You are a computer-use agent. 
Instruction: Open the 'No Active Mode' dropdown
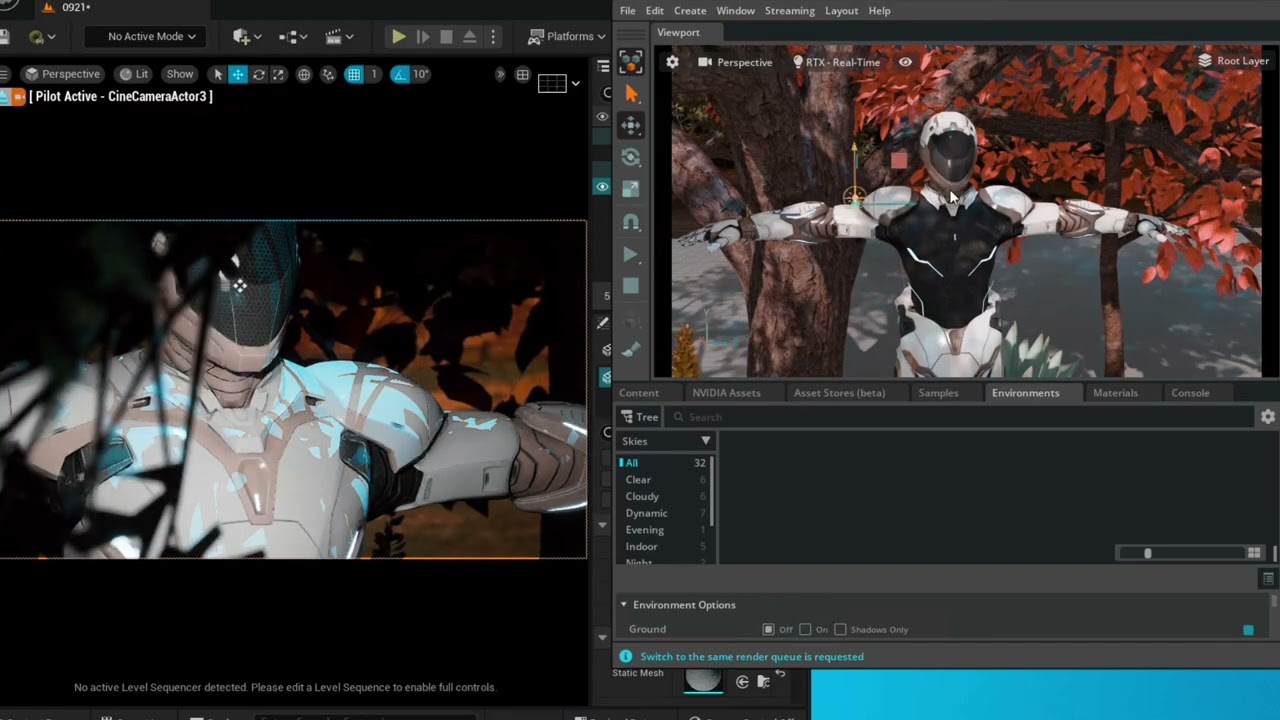point(152,36)
